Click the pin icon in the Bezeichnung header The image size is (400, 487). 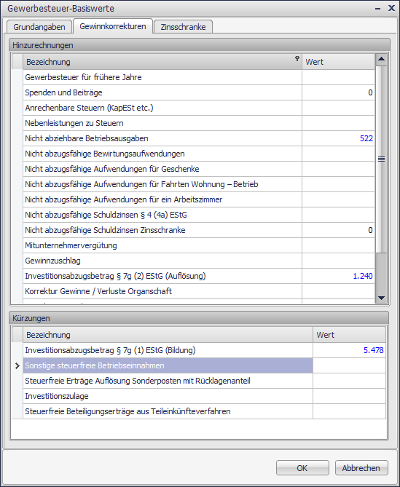click(x=297, y=58)
